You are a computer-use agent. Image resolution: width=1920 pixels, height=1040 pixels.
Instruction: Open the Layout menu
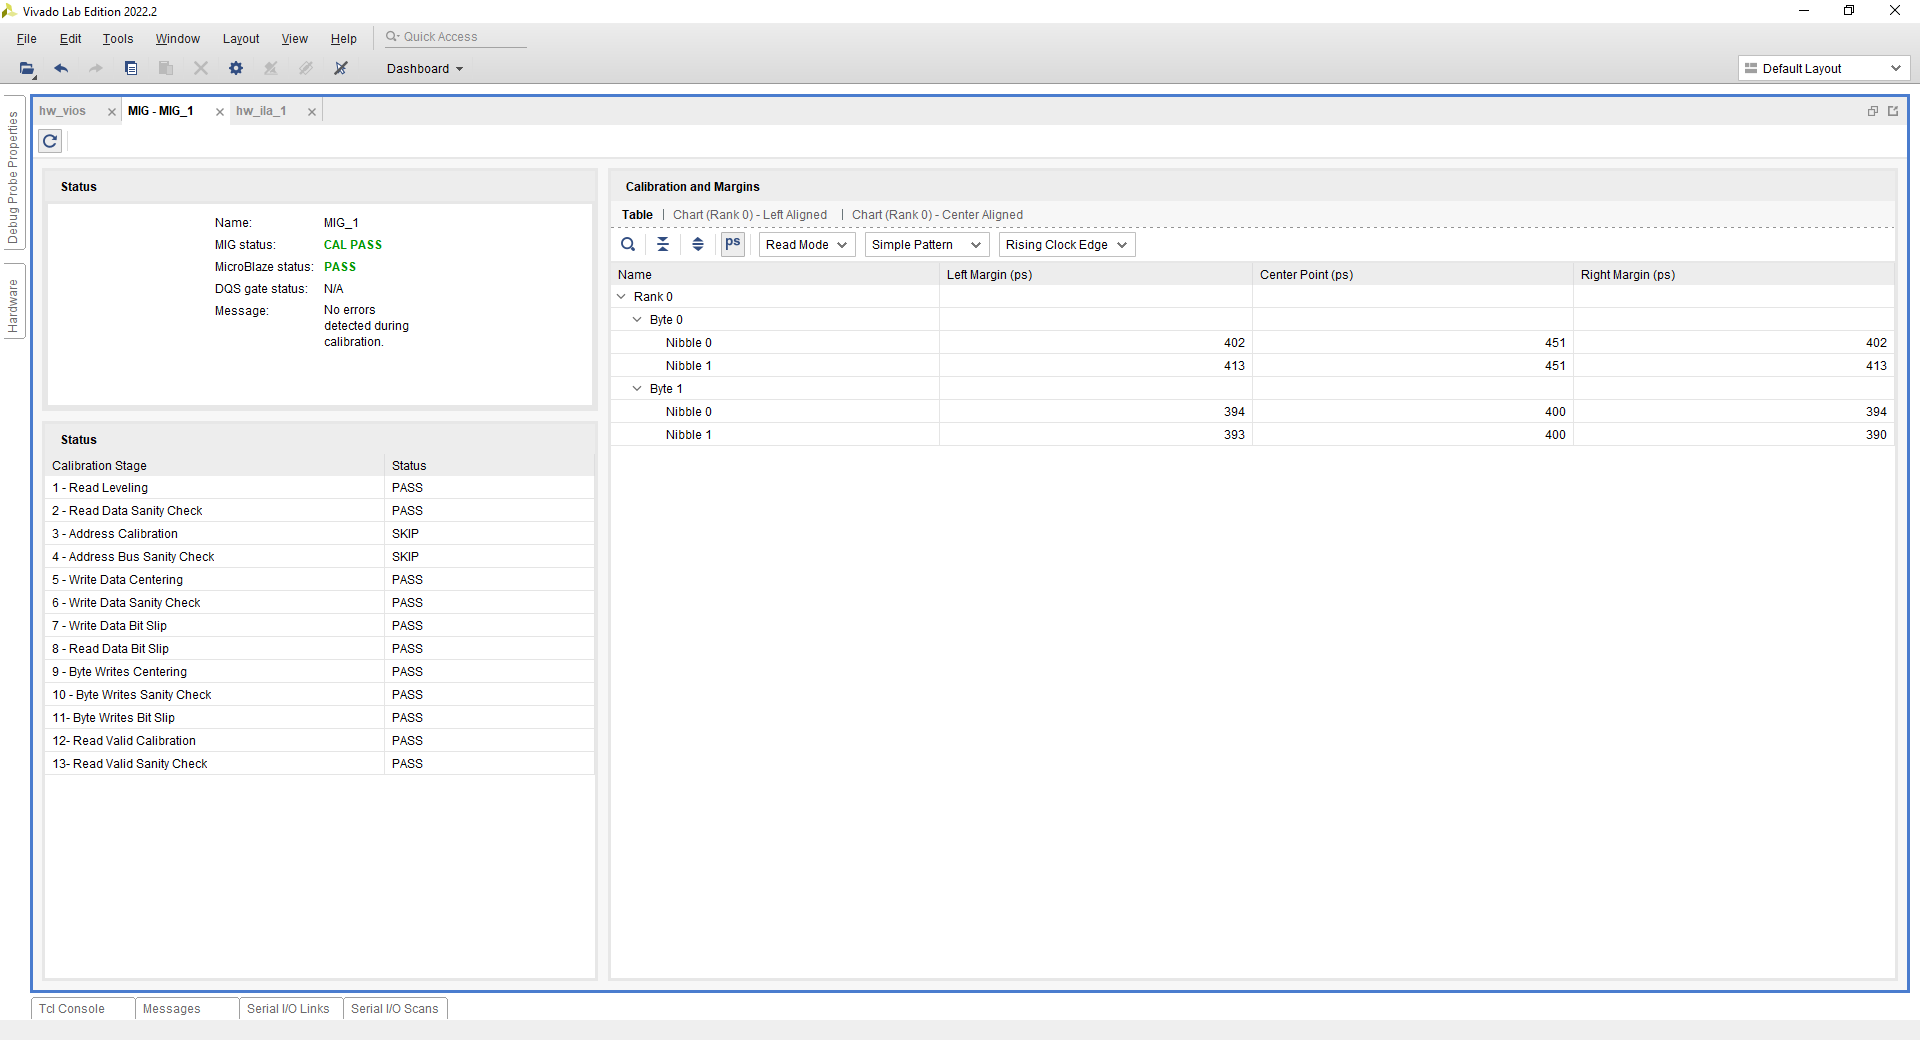coord(241,39)
